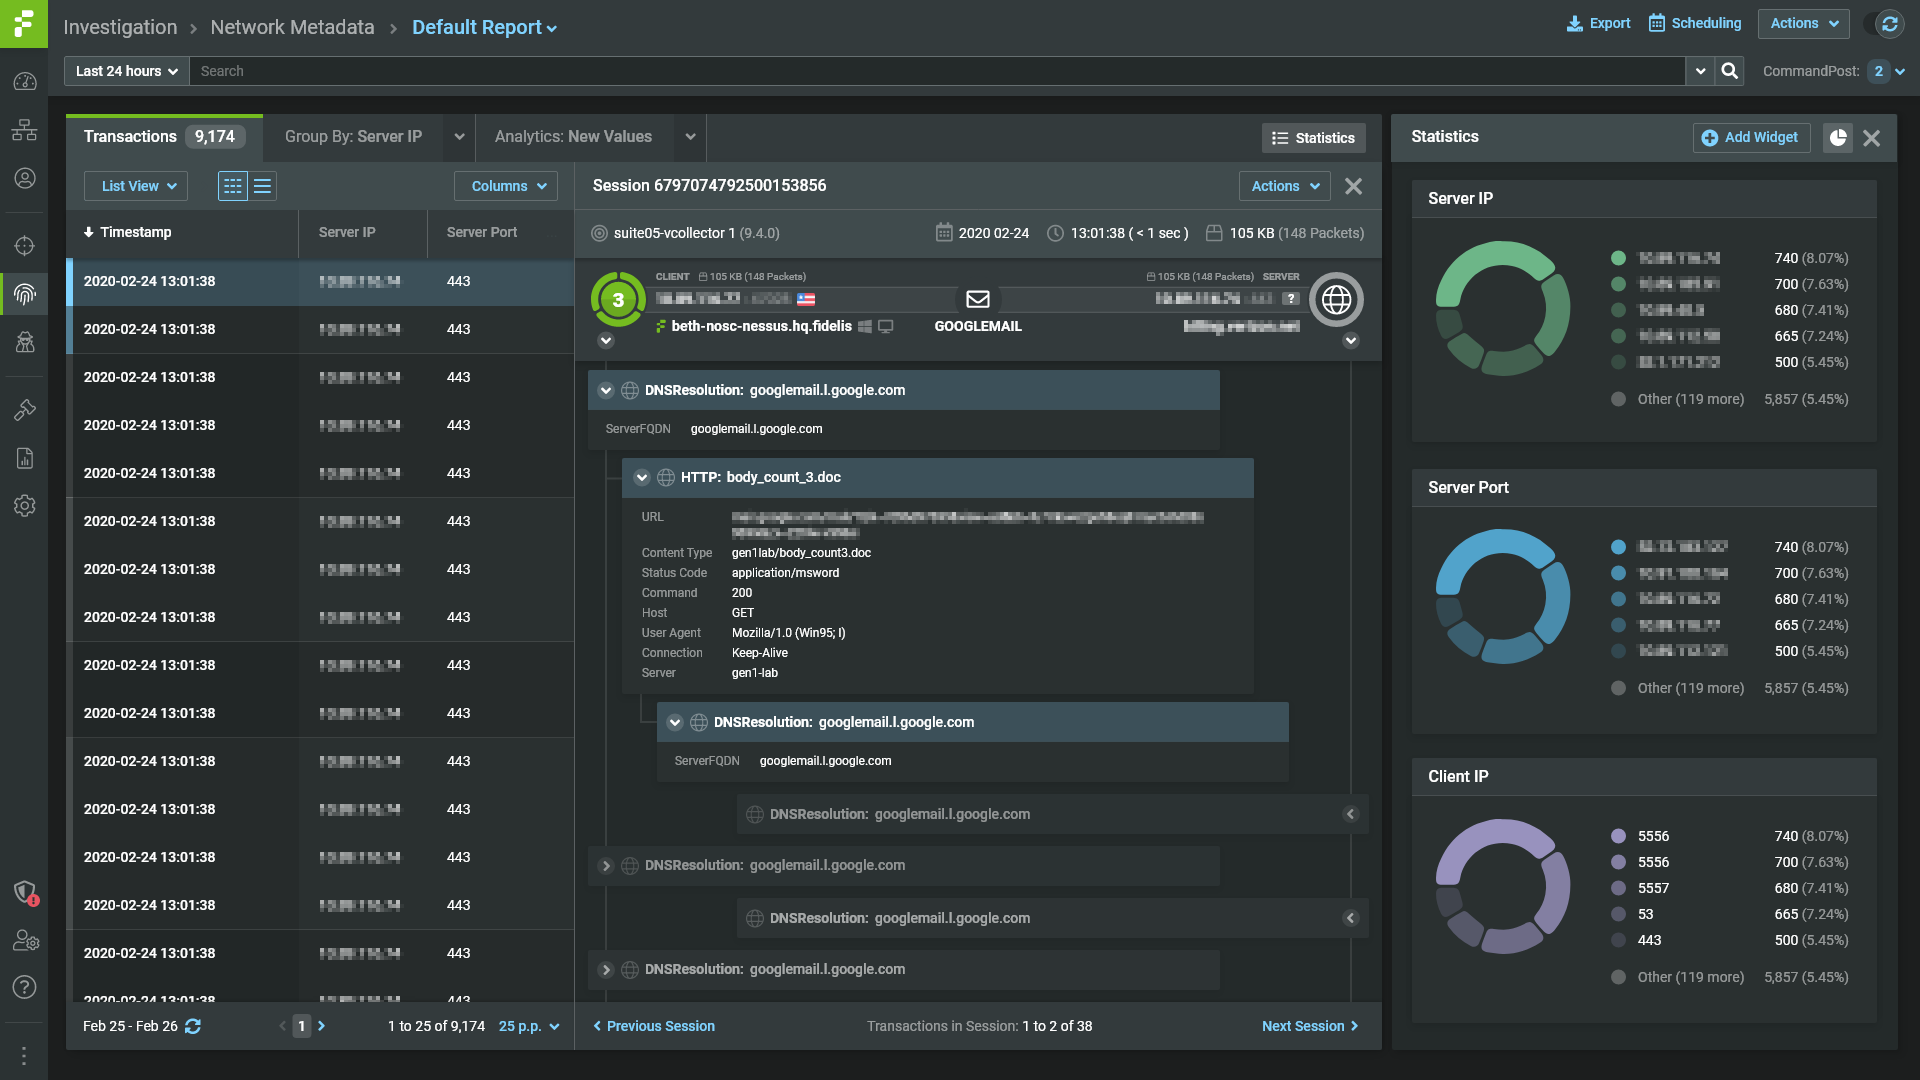
Task: Click the Add Widget button
Action: click(1750, 138)
